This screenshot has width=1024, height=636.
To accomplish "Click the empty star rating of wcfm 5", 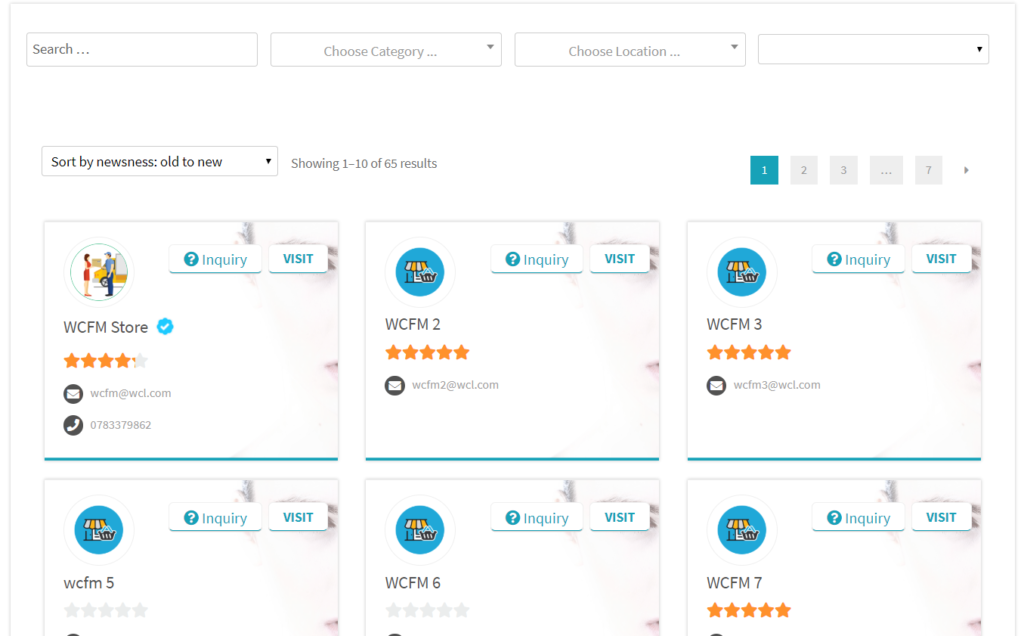I will (106, 611).
